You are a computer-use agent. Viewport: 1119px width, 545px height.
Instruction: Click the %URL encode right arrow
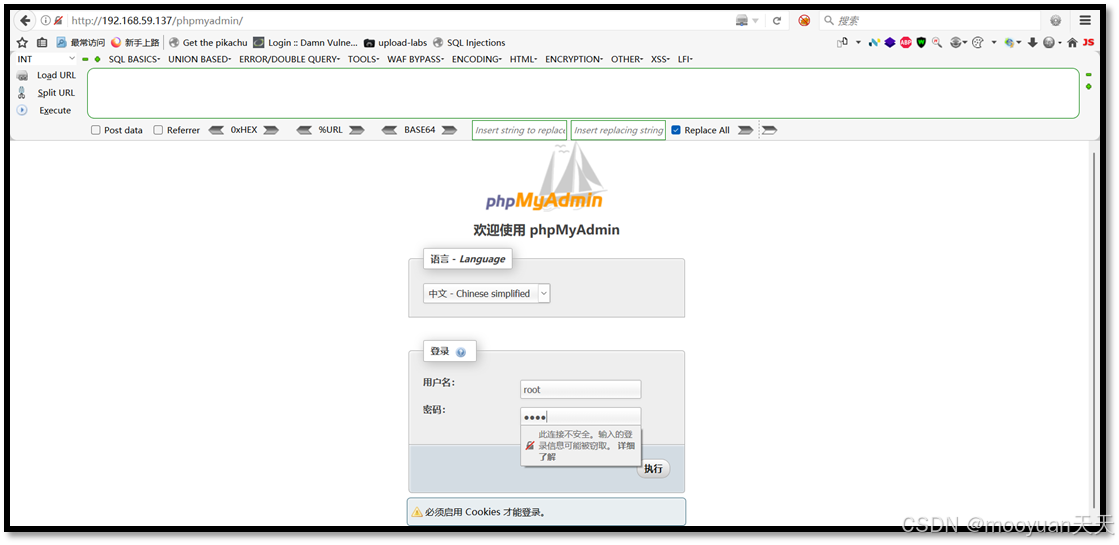357,131
